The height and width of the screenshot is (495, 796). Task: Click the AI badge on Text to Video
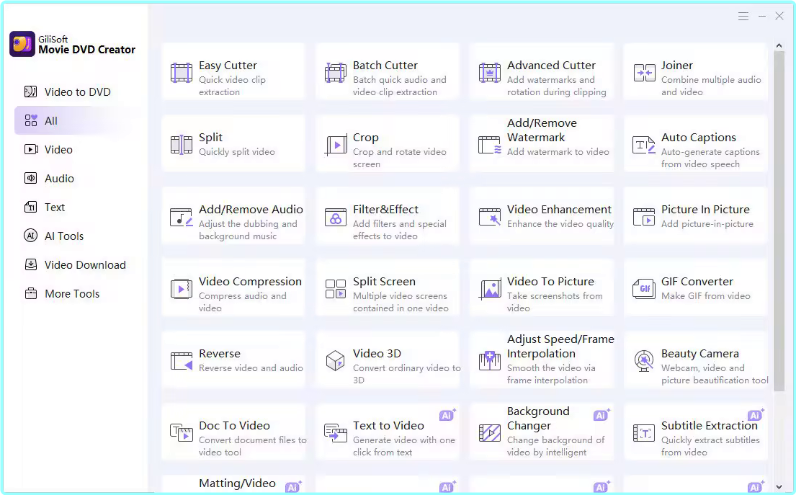(x=447, y=415)
